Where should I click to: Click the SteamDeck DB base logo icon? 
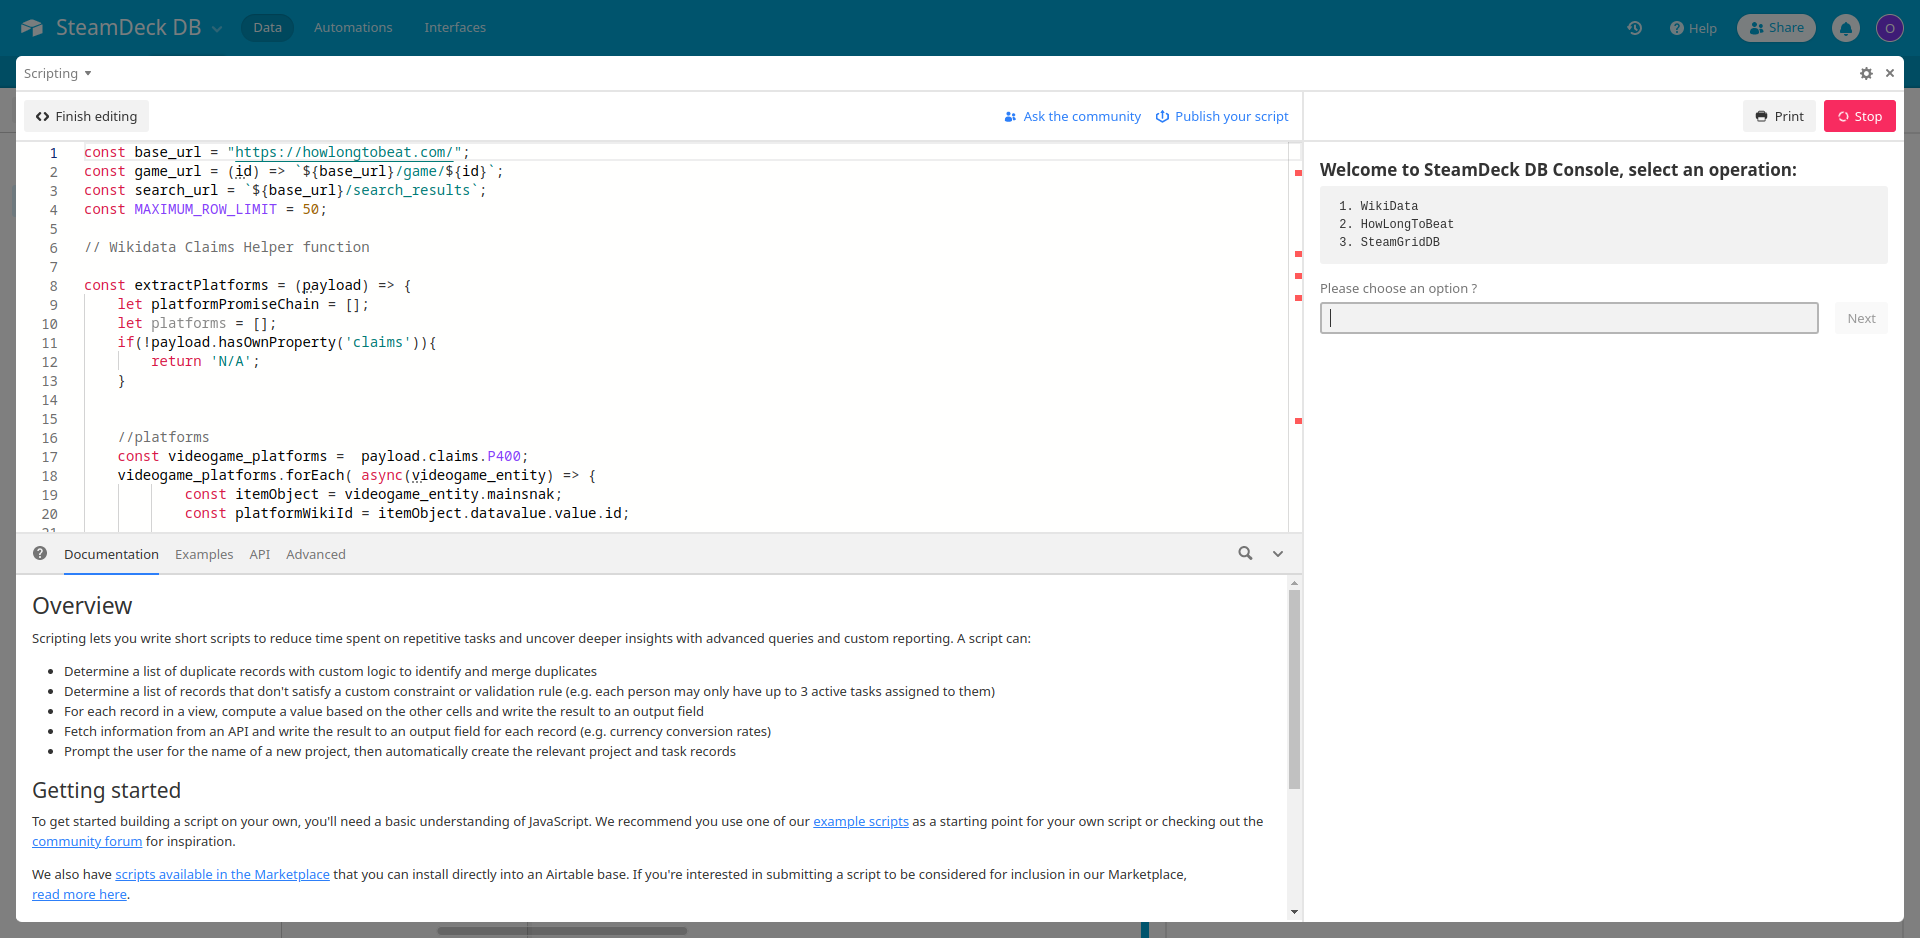[32, 28]
